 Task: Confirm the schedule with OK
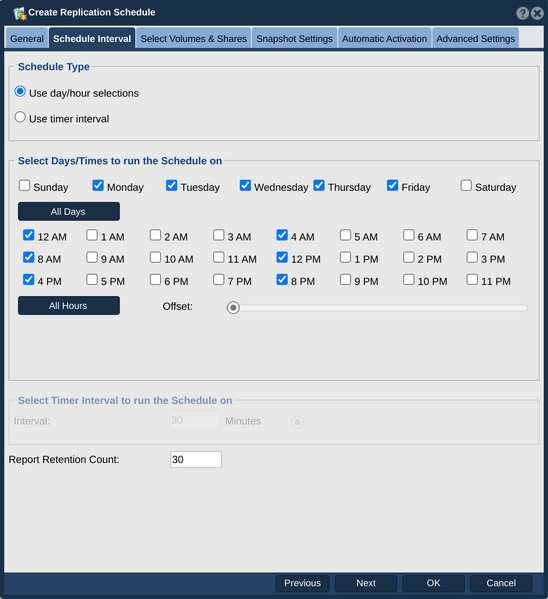433,583
